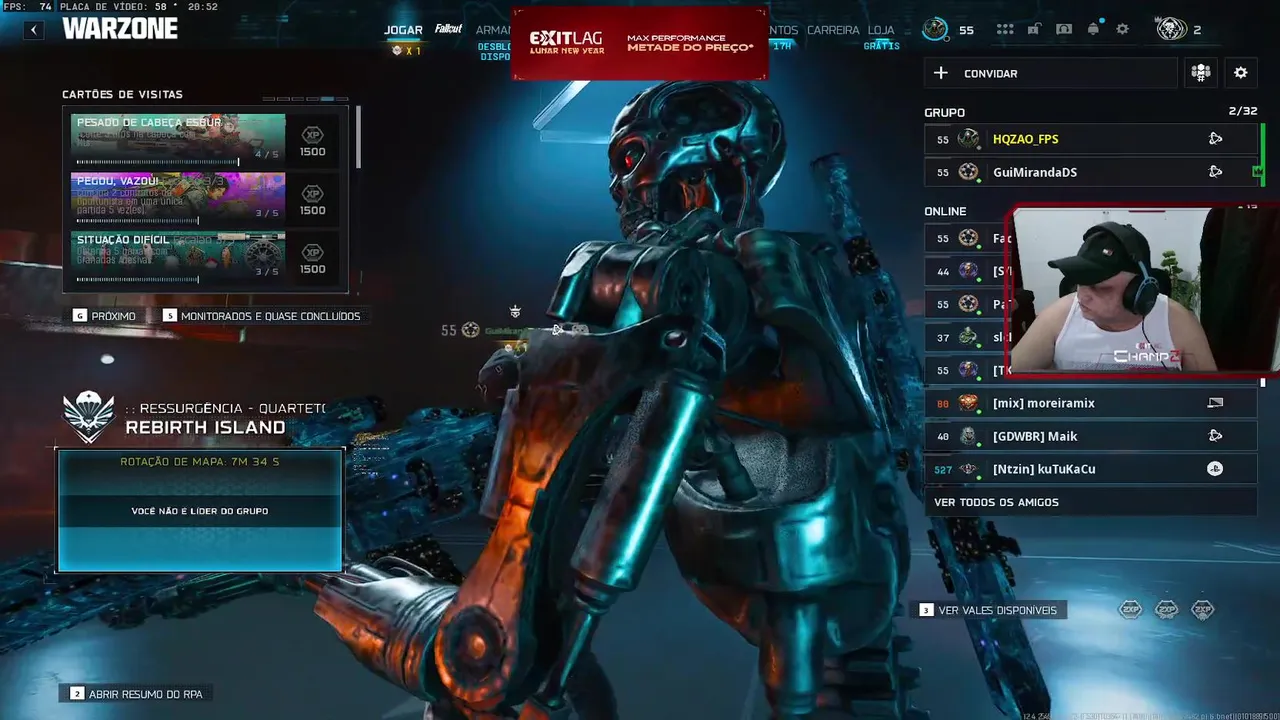This screenshot has height=720, width=1280.
Task: Click XP 1500 badge on Situação Difícil card
Action: [x=313, y=259]
